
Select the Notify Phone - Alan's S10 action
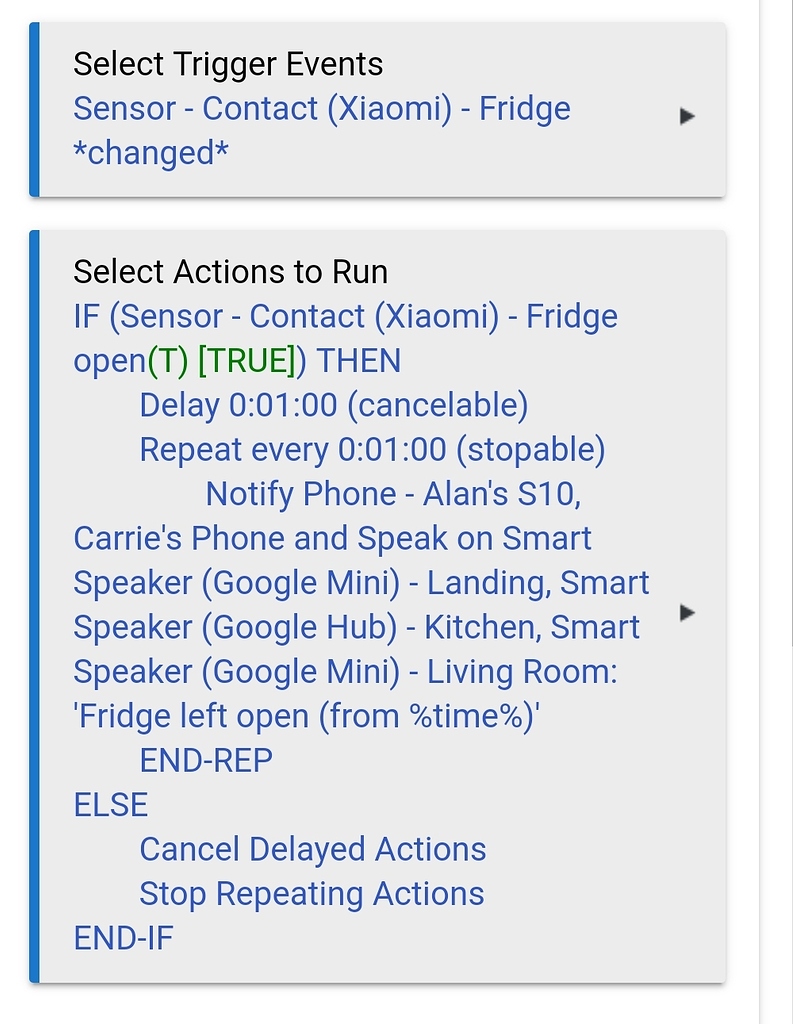click(x=393, y=494)
